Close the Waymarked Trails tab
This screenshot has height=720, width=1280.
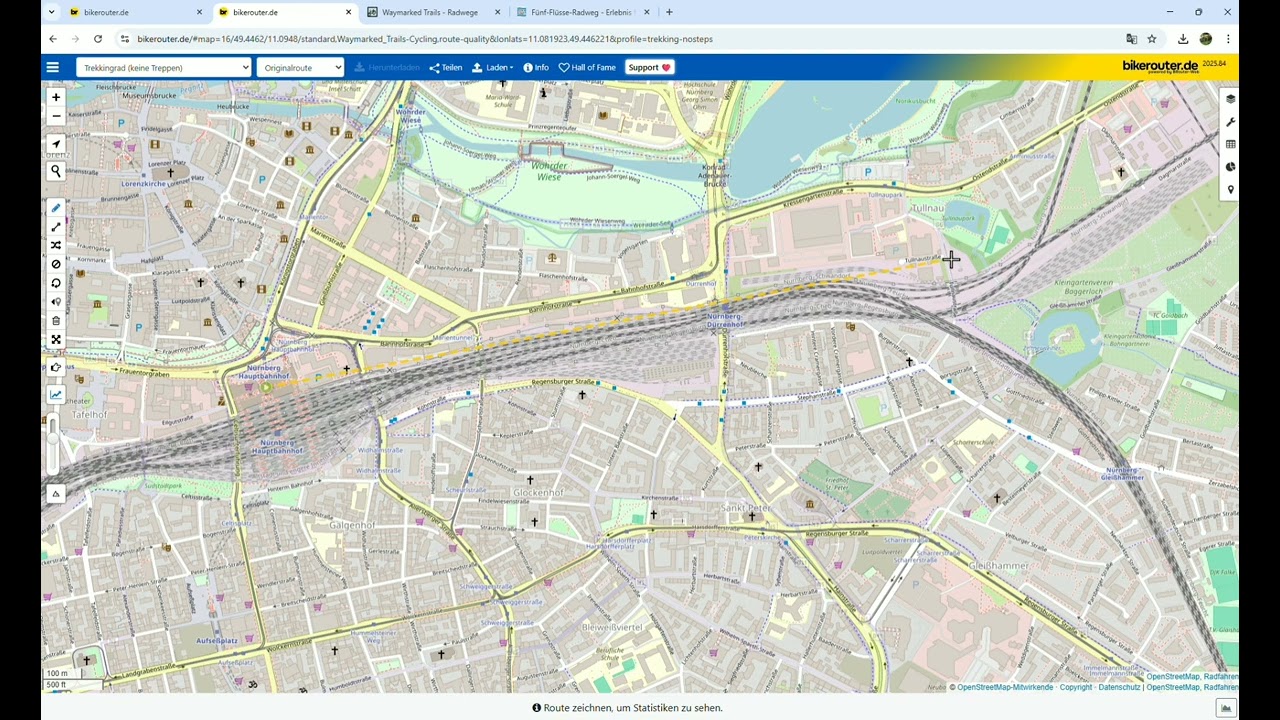(498, 12)
